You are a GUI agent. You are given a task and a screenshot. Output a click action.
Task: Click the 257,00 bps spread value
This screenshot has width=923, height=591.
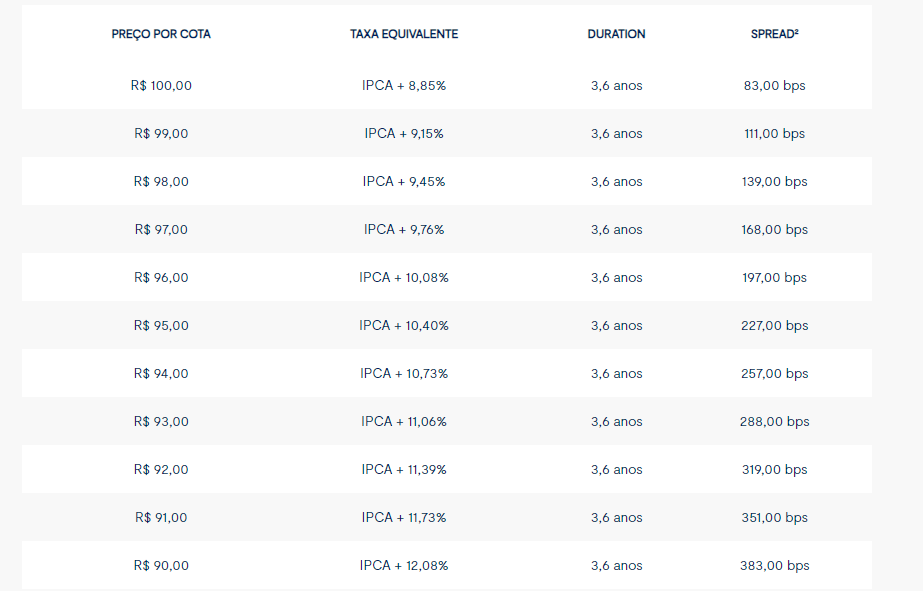[775, 373]
